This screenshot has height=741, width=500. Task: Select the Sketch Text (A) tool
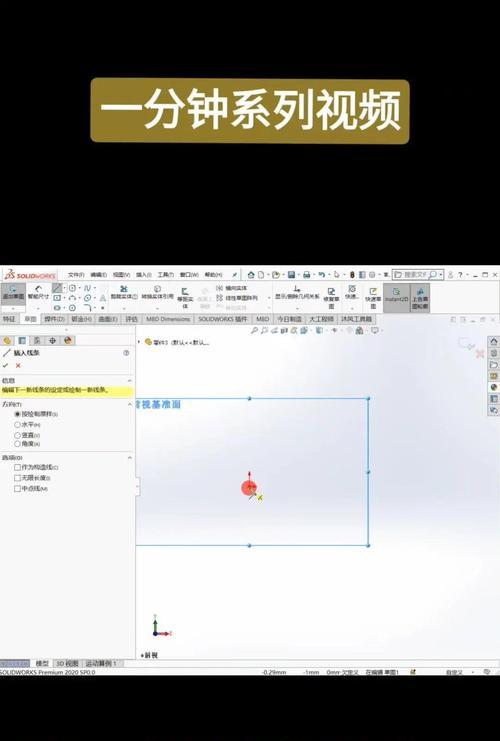(x=103, y=298)
